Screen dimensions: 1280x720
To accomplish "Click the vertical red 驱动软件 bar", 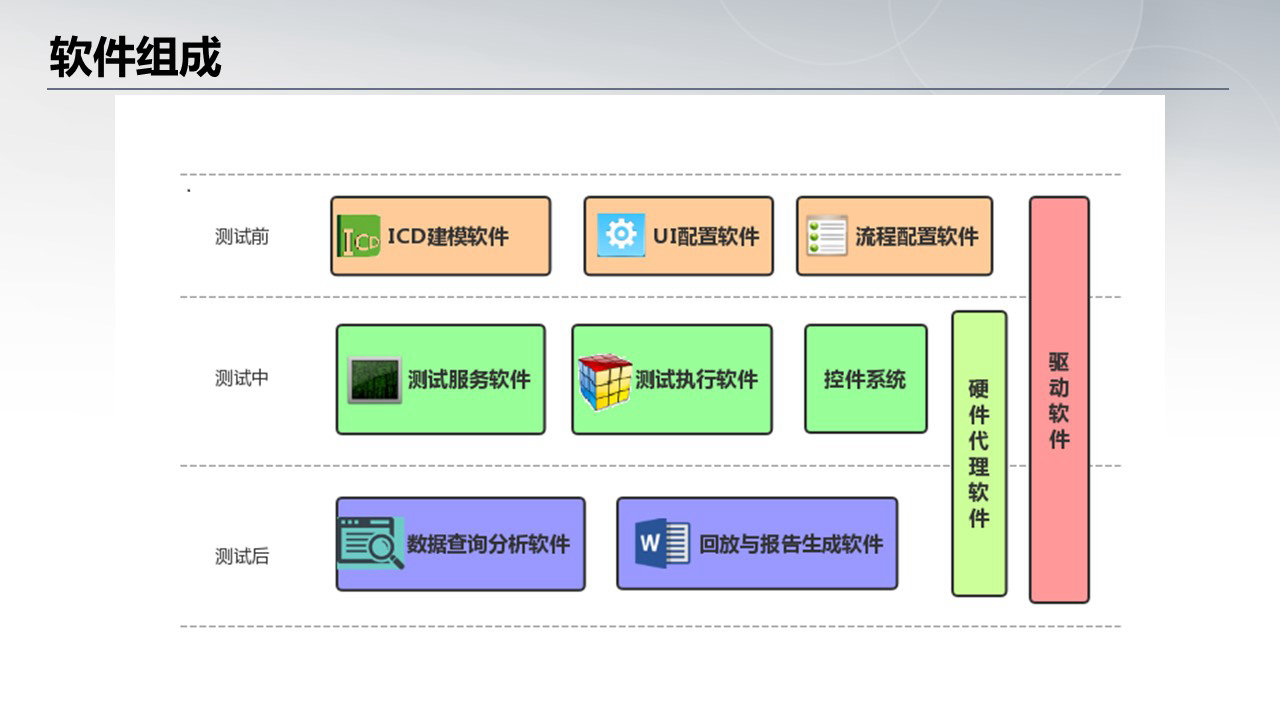I will point(1059,400).
